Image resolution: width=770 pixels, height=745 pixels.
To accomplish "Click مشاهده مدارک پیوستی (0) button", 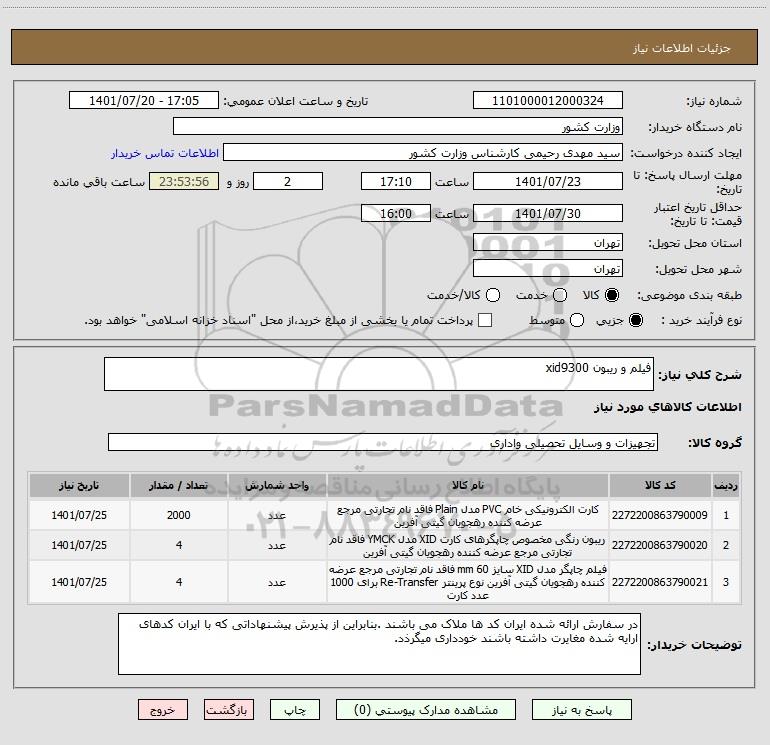I will coord(426,710).
